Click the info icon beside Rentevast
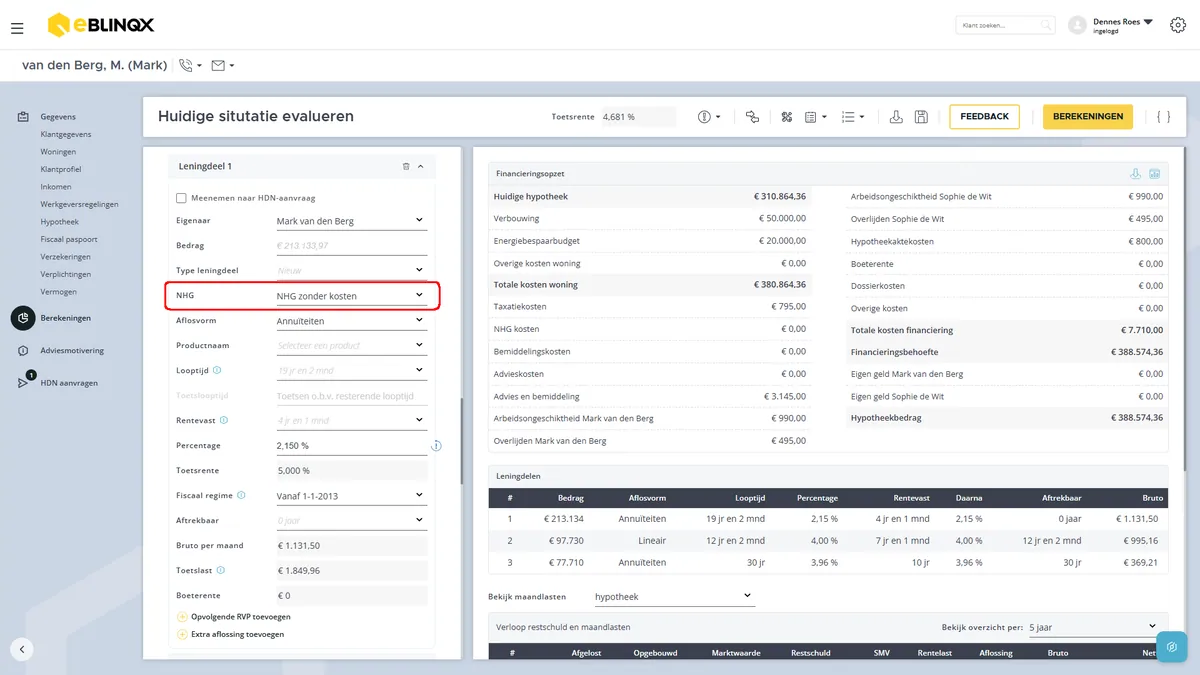Viewport: 1200px width, 675px height. click(224, 421)
